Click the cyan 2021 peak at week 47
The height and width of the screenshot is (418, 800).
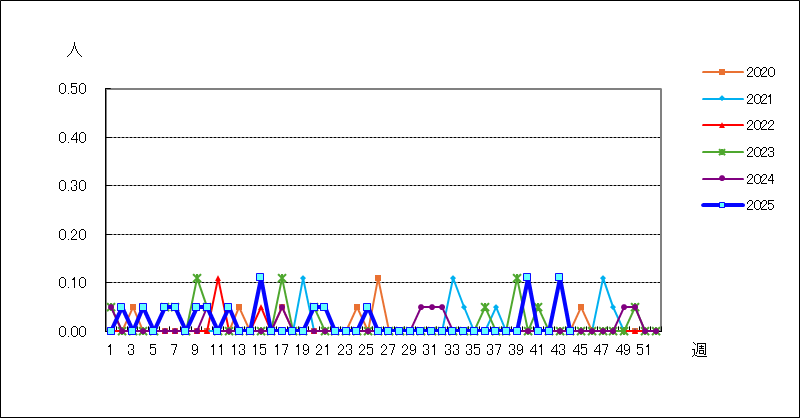click(x=603, y=278)
